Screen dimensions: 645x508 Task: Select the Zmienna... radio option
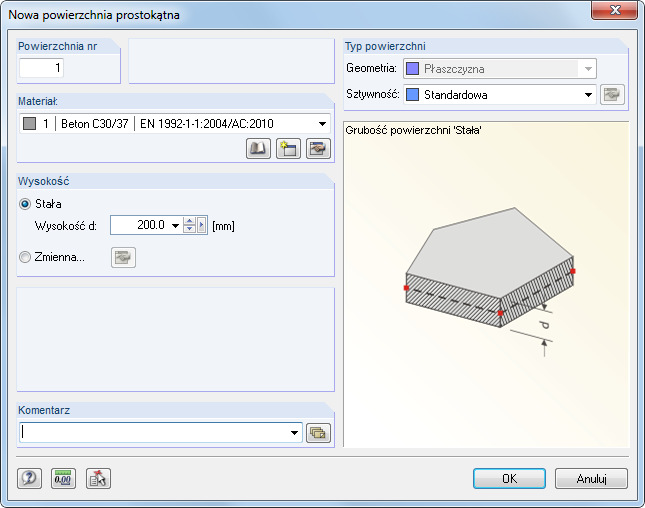(x=25, y=257)
